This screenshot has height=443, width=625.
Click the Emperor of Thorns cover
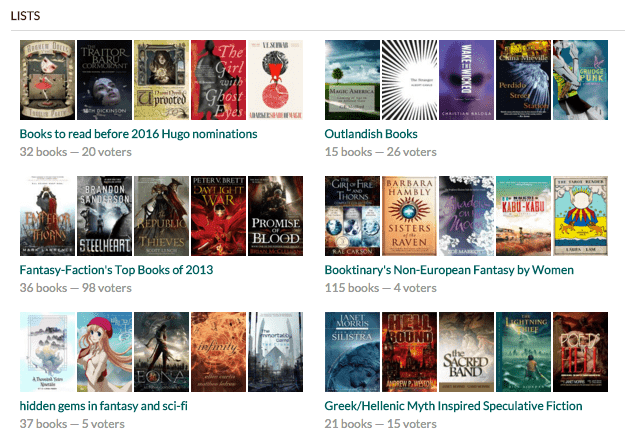[47, 216]
